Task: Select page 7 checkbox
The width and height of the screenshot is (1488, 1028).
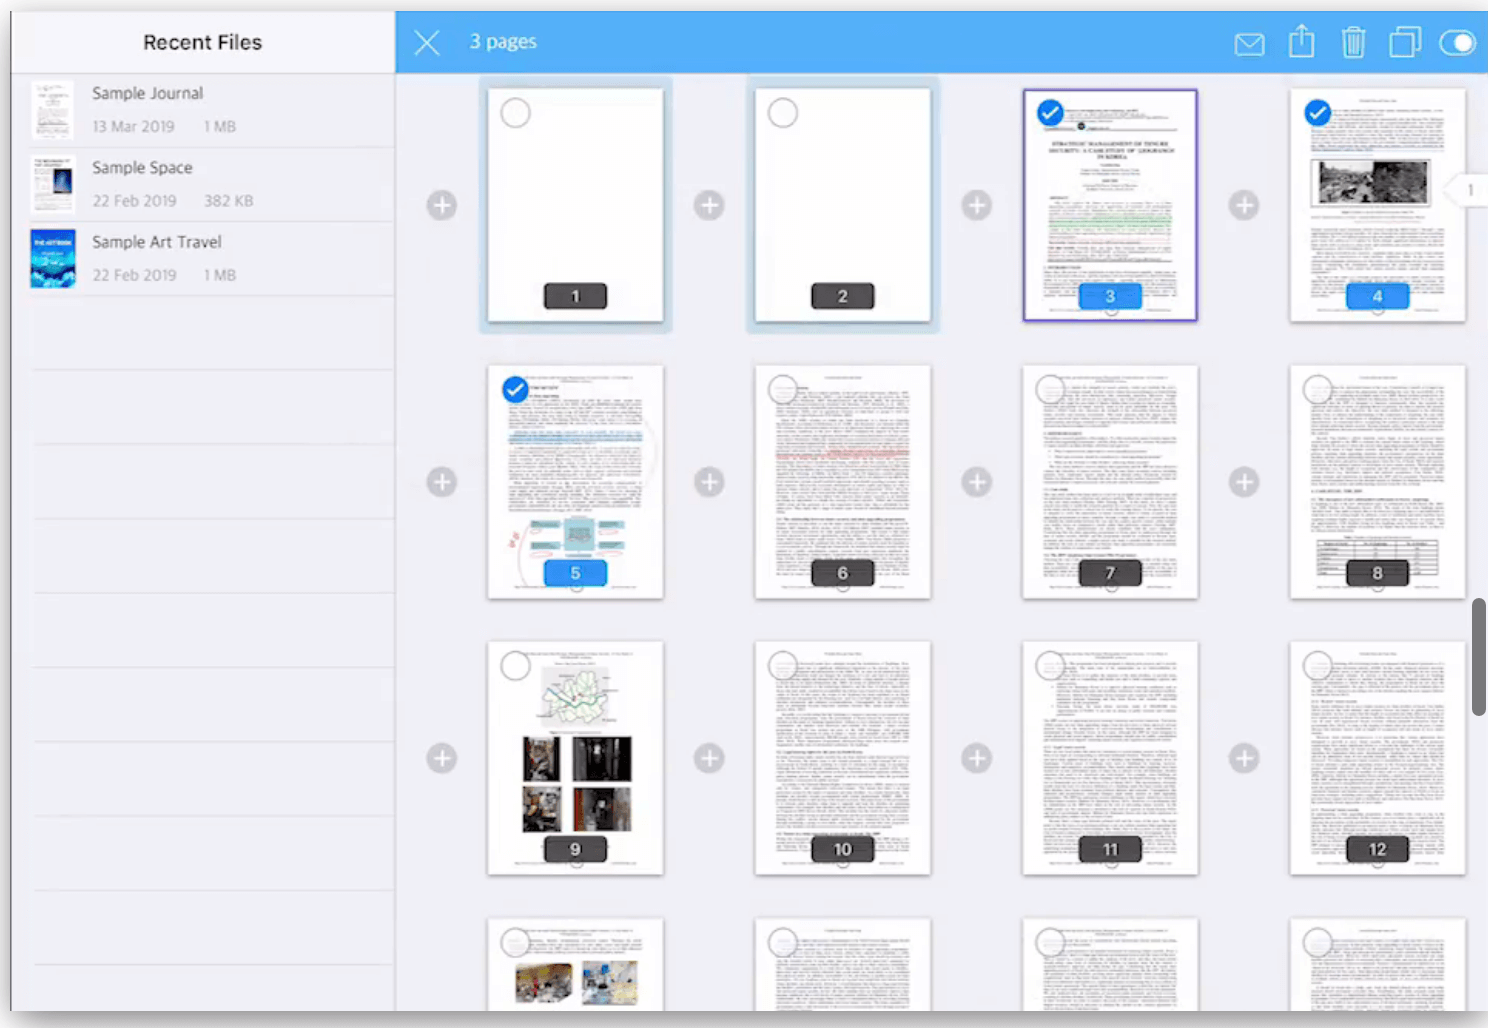Action: 1050,389
